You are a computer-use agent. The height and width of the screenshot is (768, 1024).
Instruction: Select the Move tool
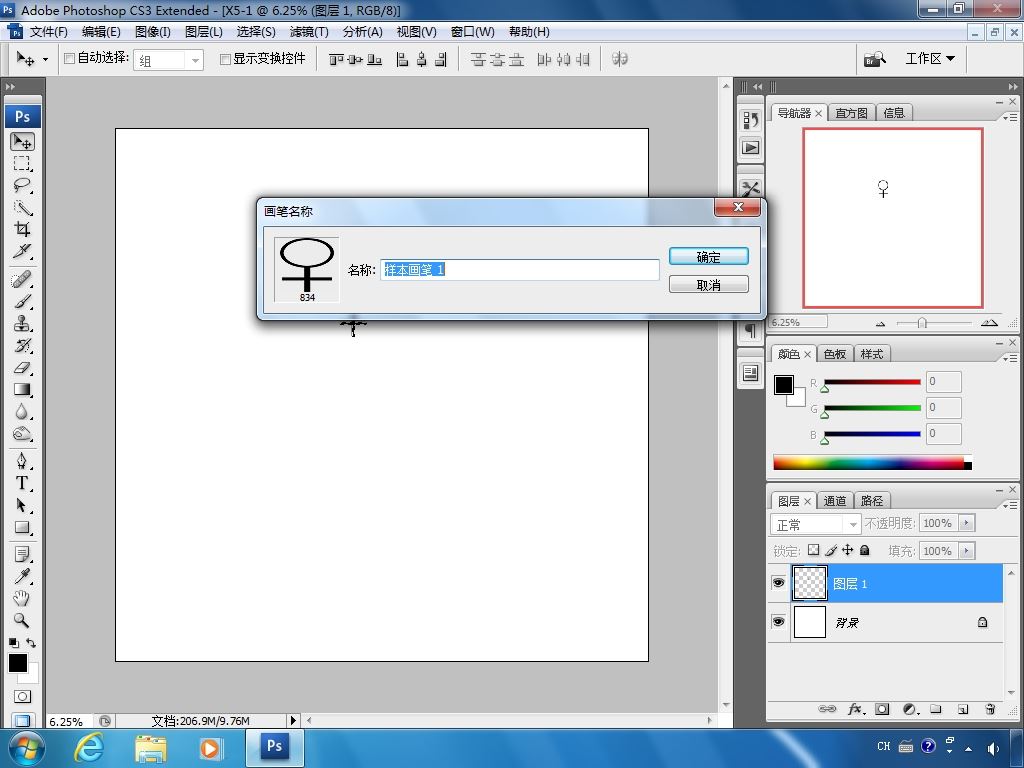(22, 141)
